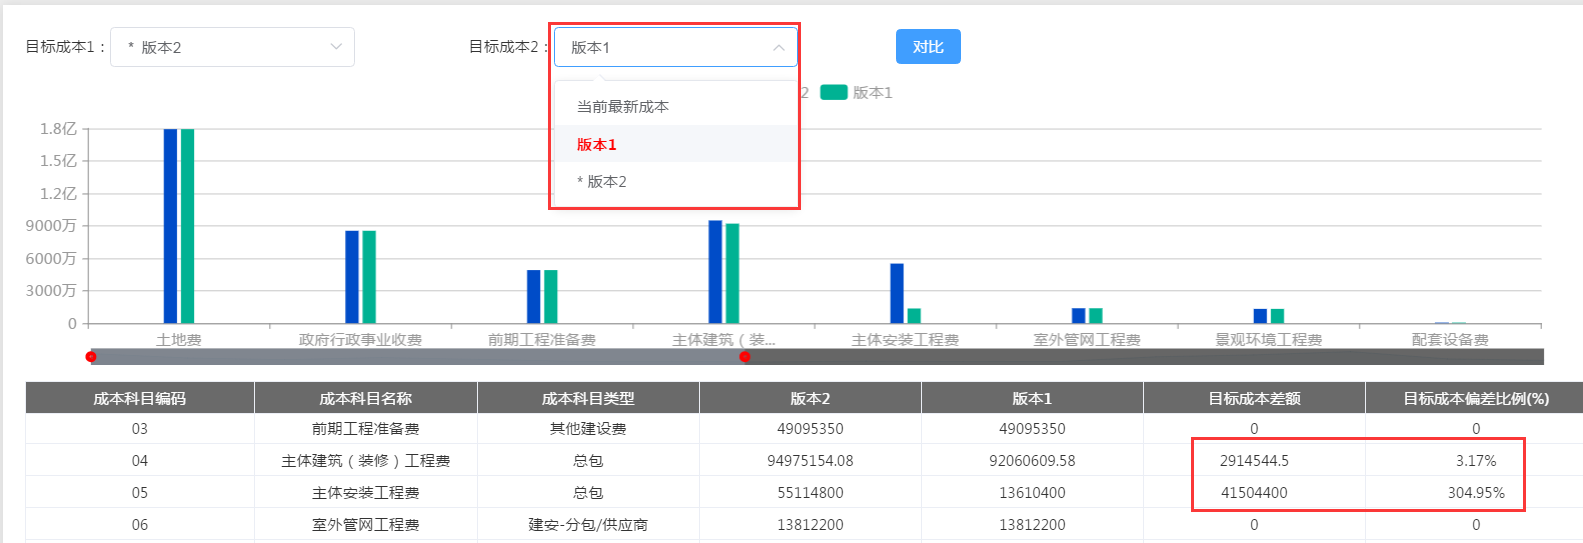Click row code cell 04
Image resolution: width=1583 pixels, height=543 pixels.
pyautogui.click(x=140, y=460)
